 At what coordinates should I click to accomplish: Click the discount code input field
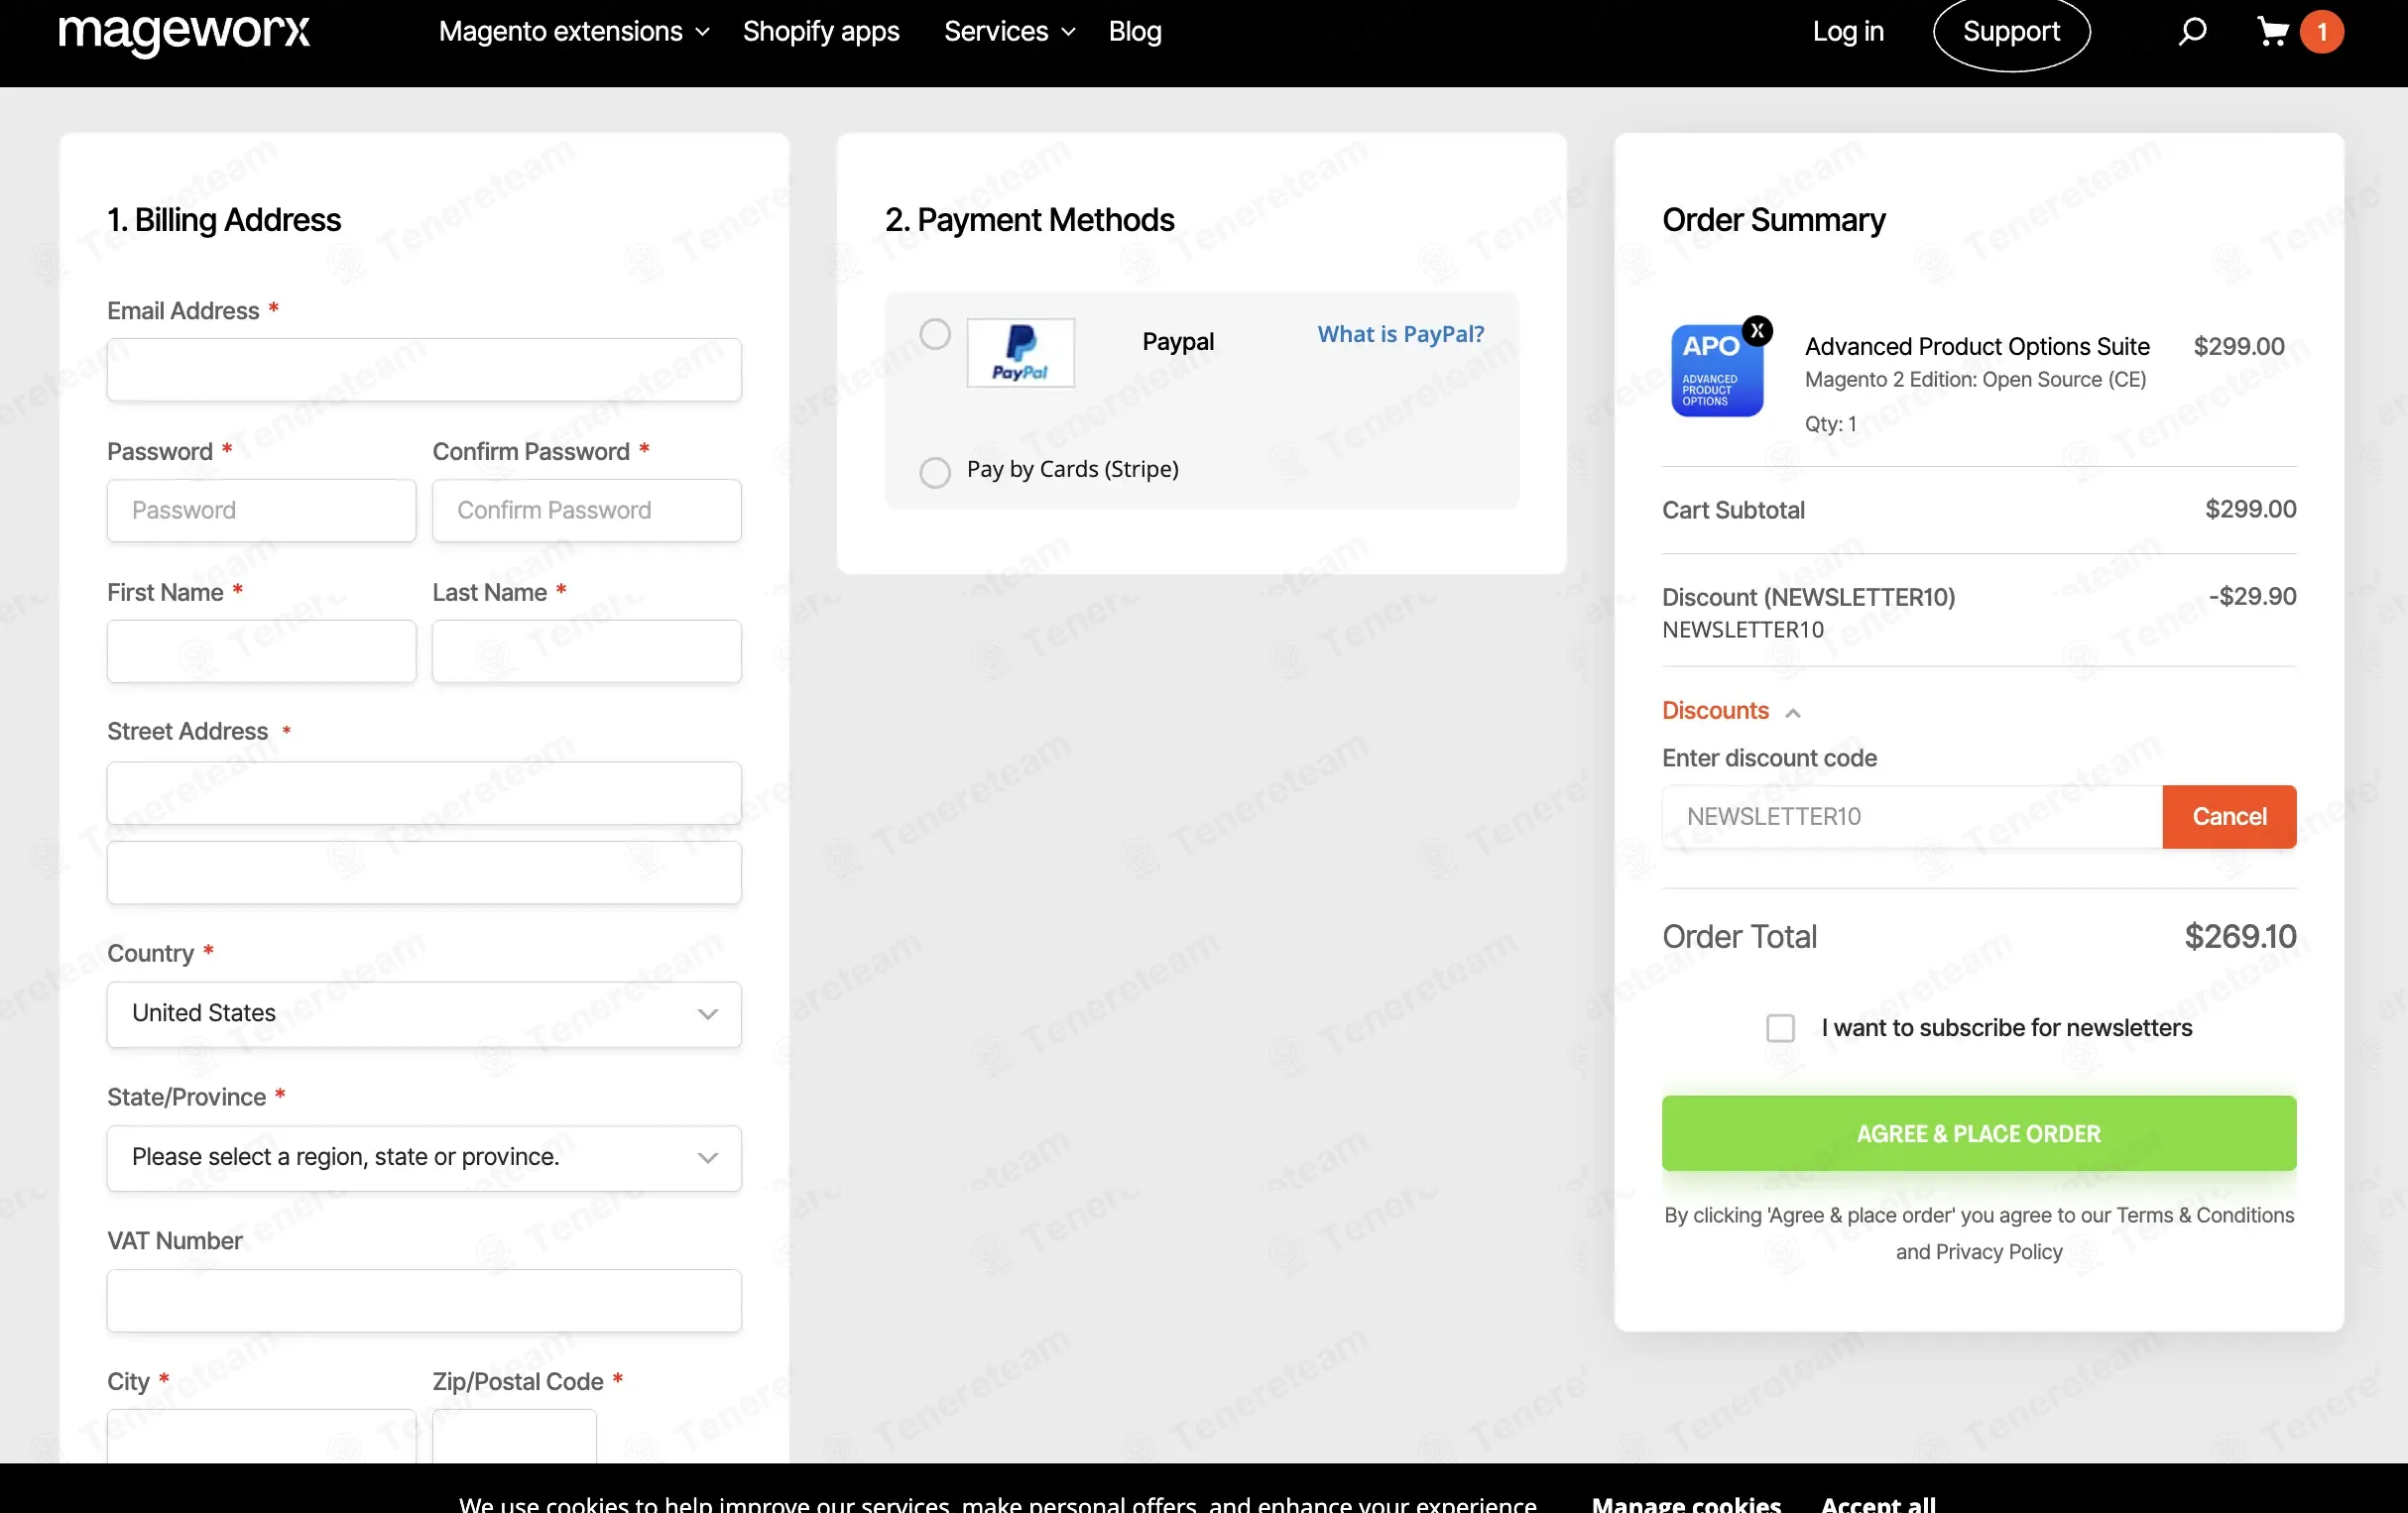tap(1912, 817)
